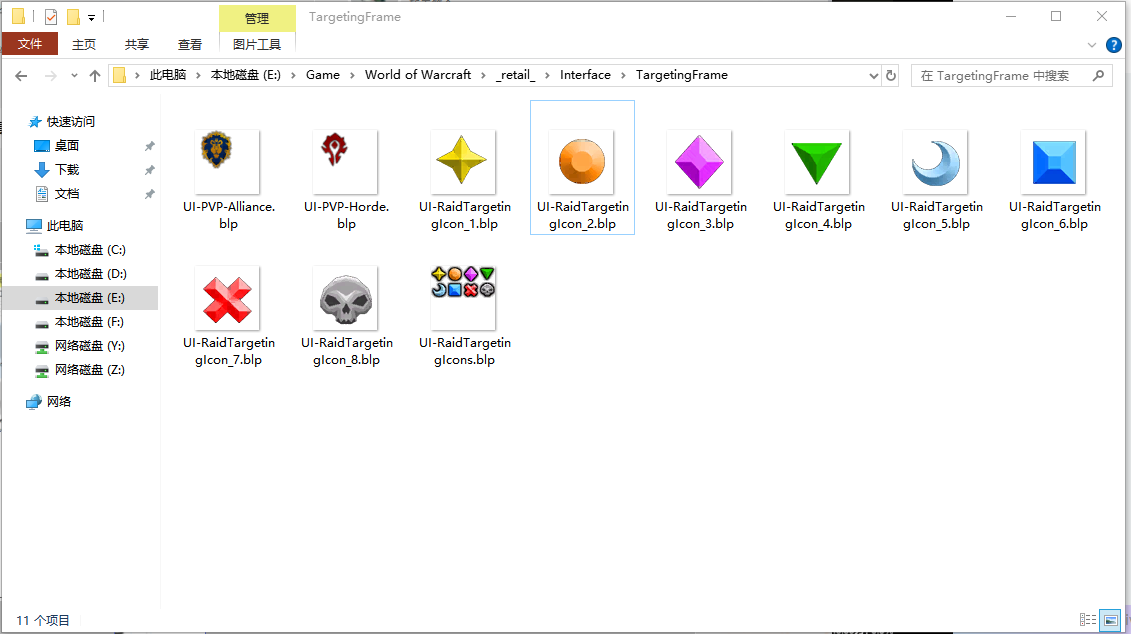Open the address bar history dropdown
This screenshot has height=634, width=1131.
click(x=873, y=75)
